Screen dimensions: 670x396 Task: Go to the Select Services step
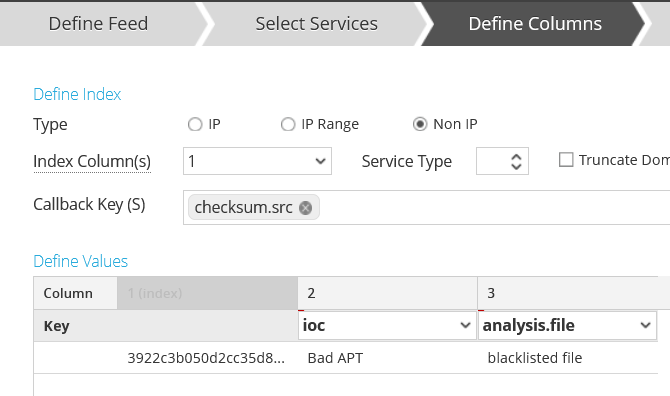coord(317,23)
